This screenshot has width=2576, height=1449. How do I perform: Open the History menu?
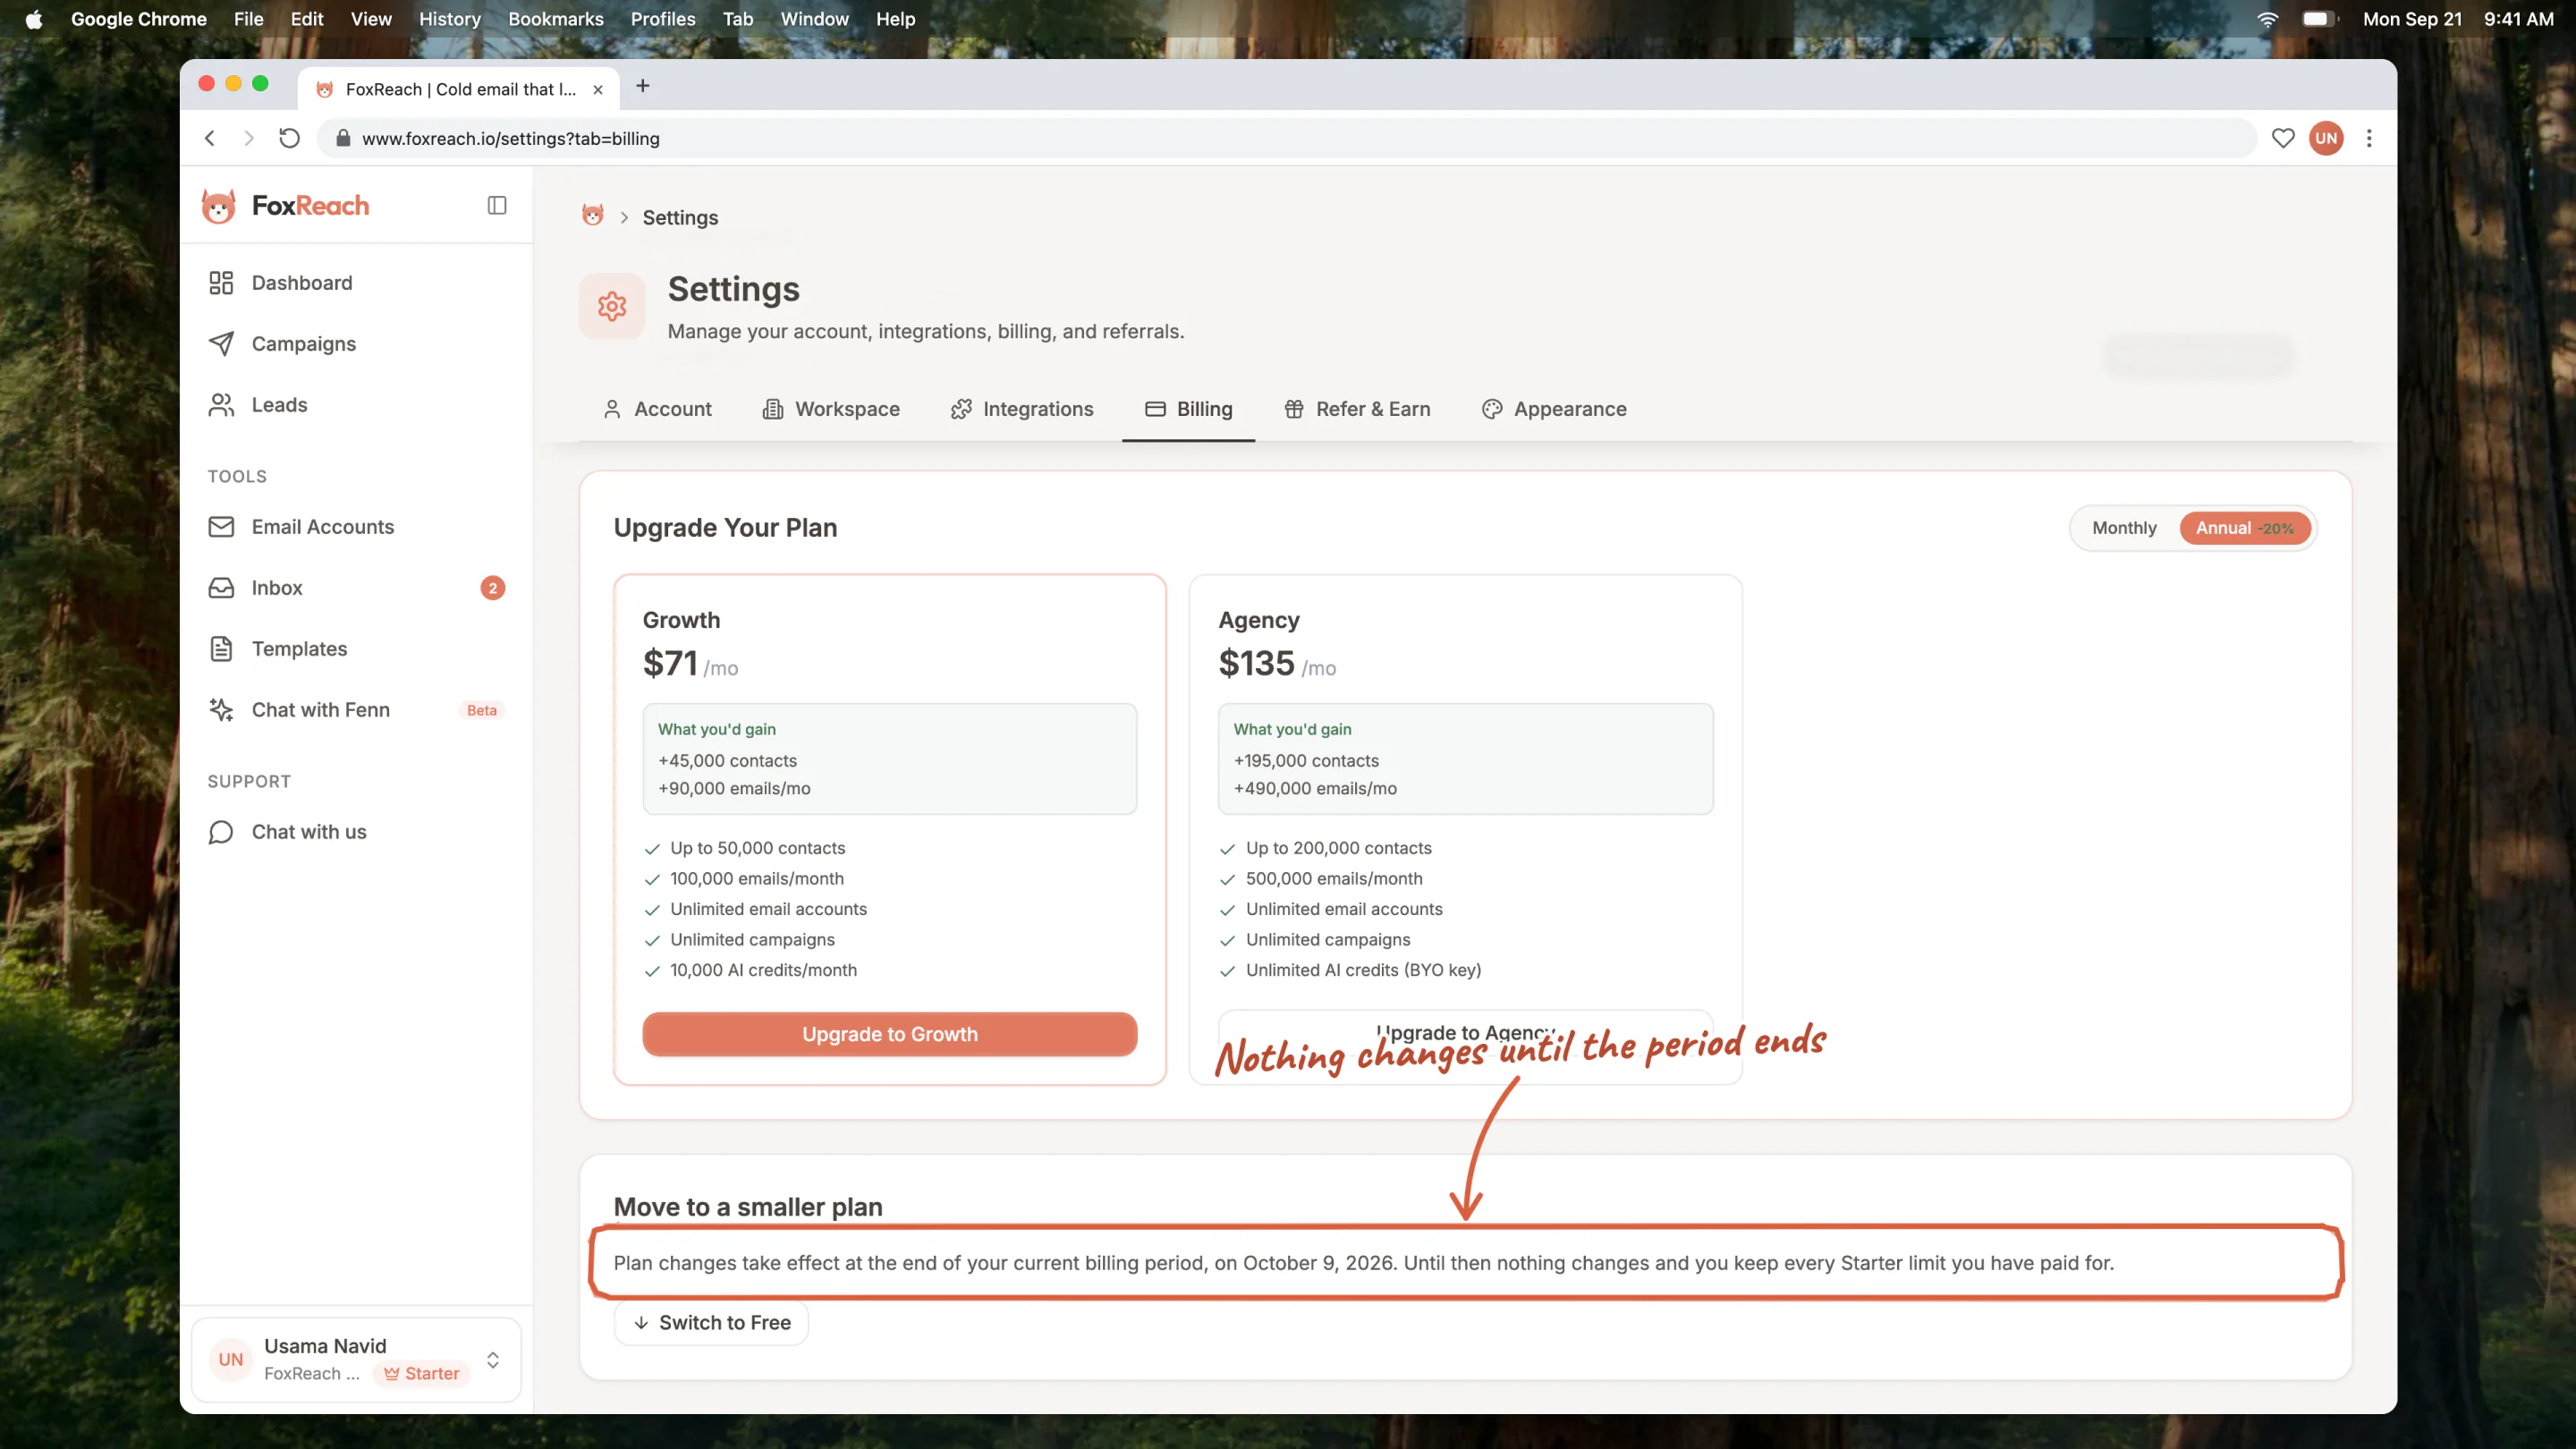(x=449, y=19)
